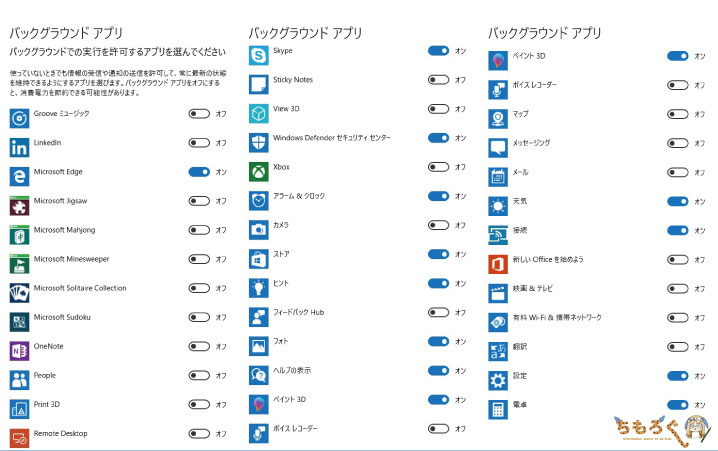Screen dimensions: 718x451
Task: Click the 電卓 calculator icon
Action: coord(498,410)
